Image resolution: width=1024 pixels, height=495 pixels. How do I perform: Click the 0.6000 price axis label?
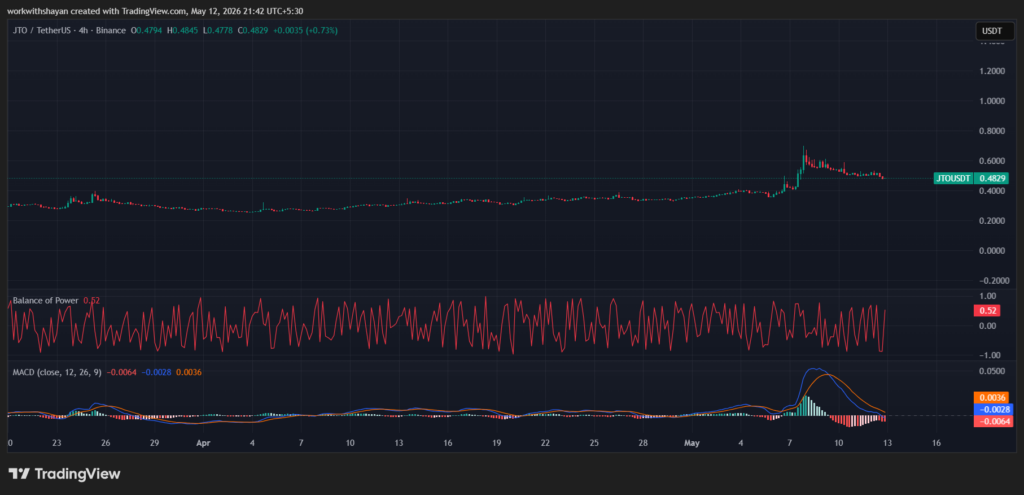click(991, 161)
